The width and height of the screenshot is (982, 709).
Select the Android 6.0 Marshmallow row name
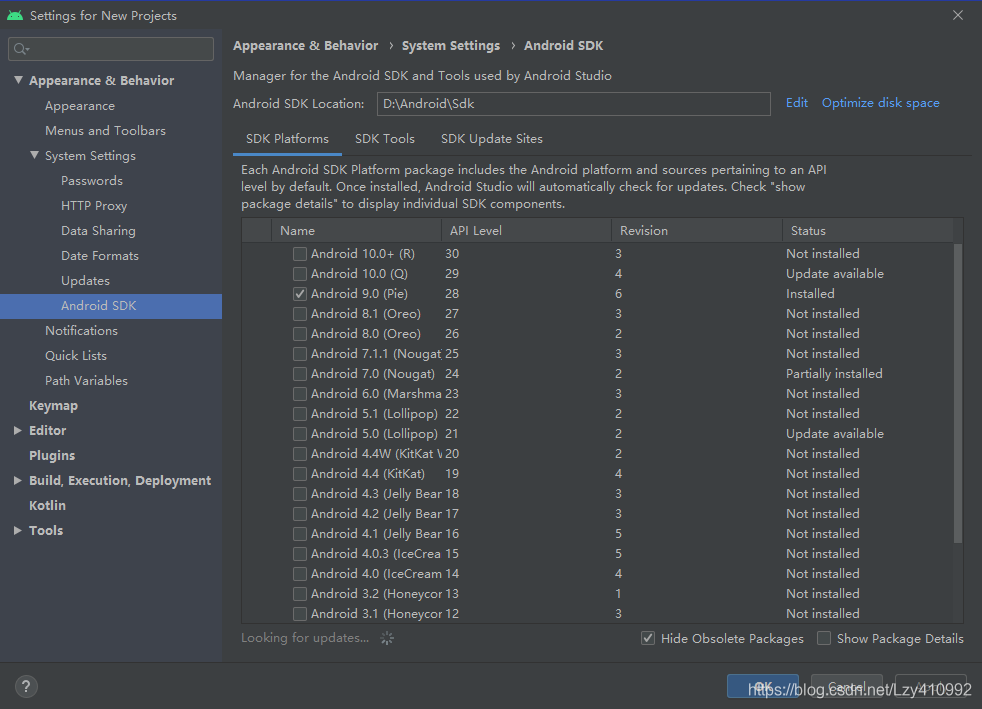(x=376, y=394)
